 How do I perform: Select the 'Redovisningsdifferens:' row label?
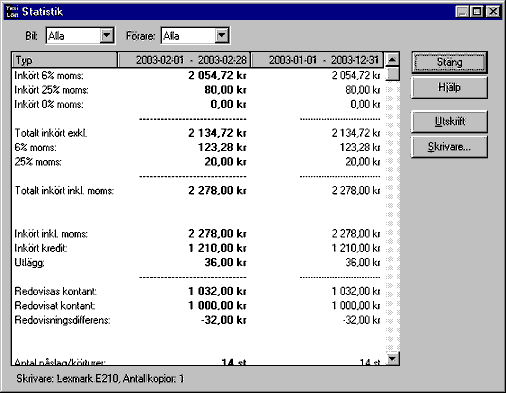tap(62, 320)
